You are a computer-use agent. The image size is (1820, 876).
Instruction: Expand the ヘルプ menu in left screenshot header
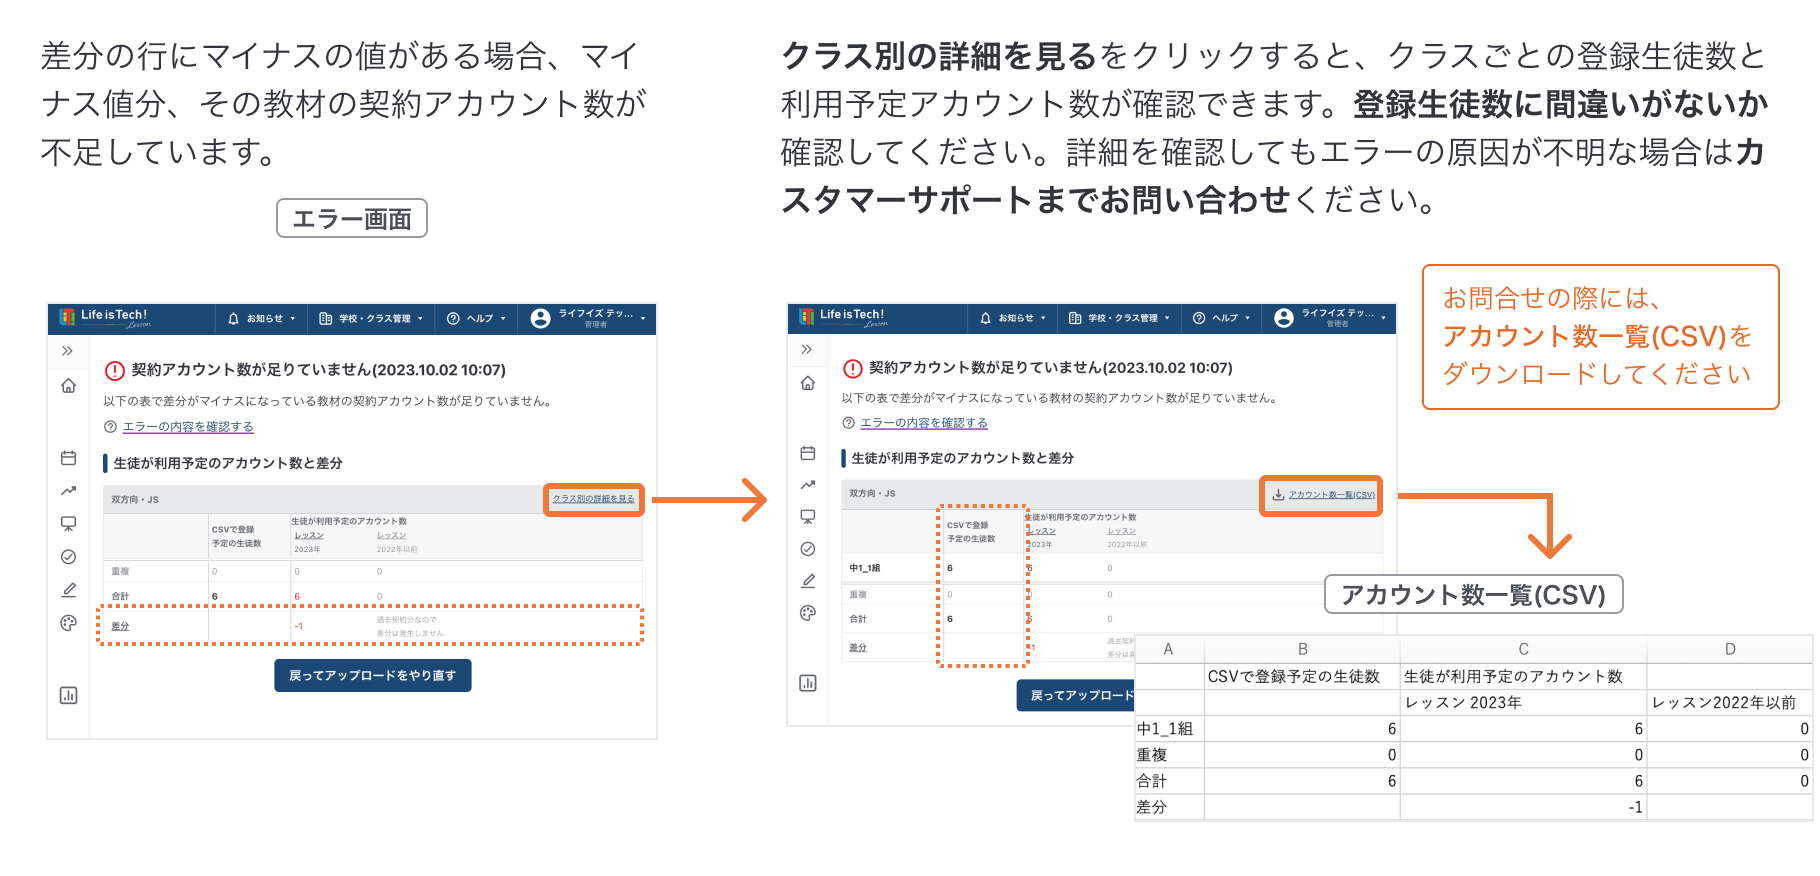pos(476,319)
